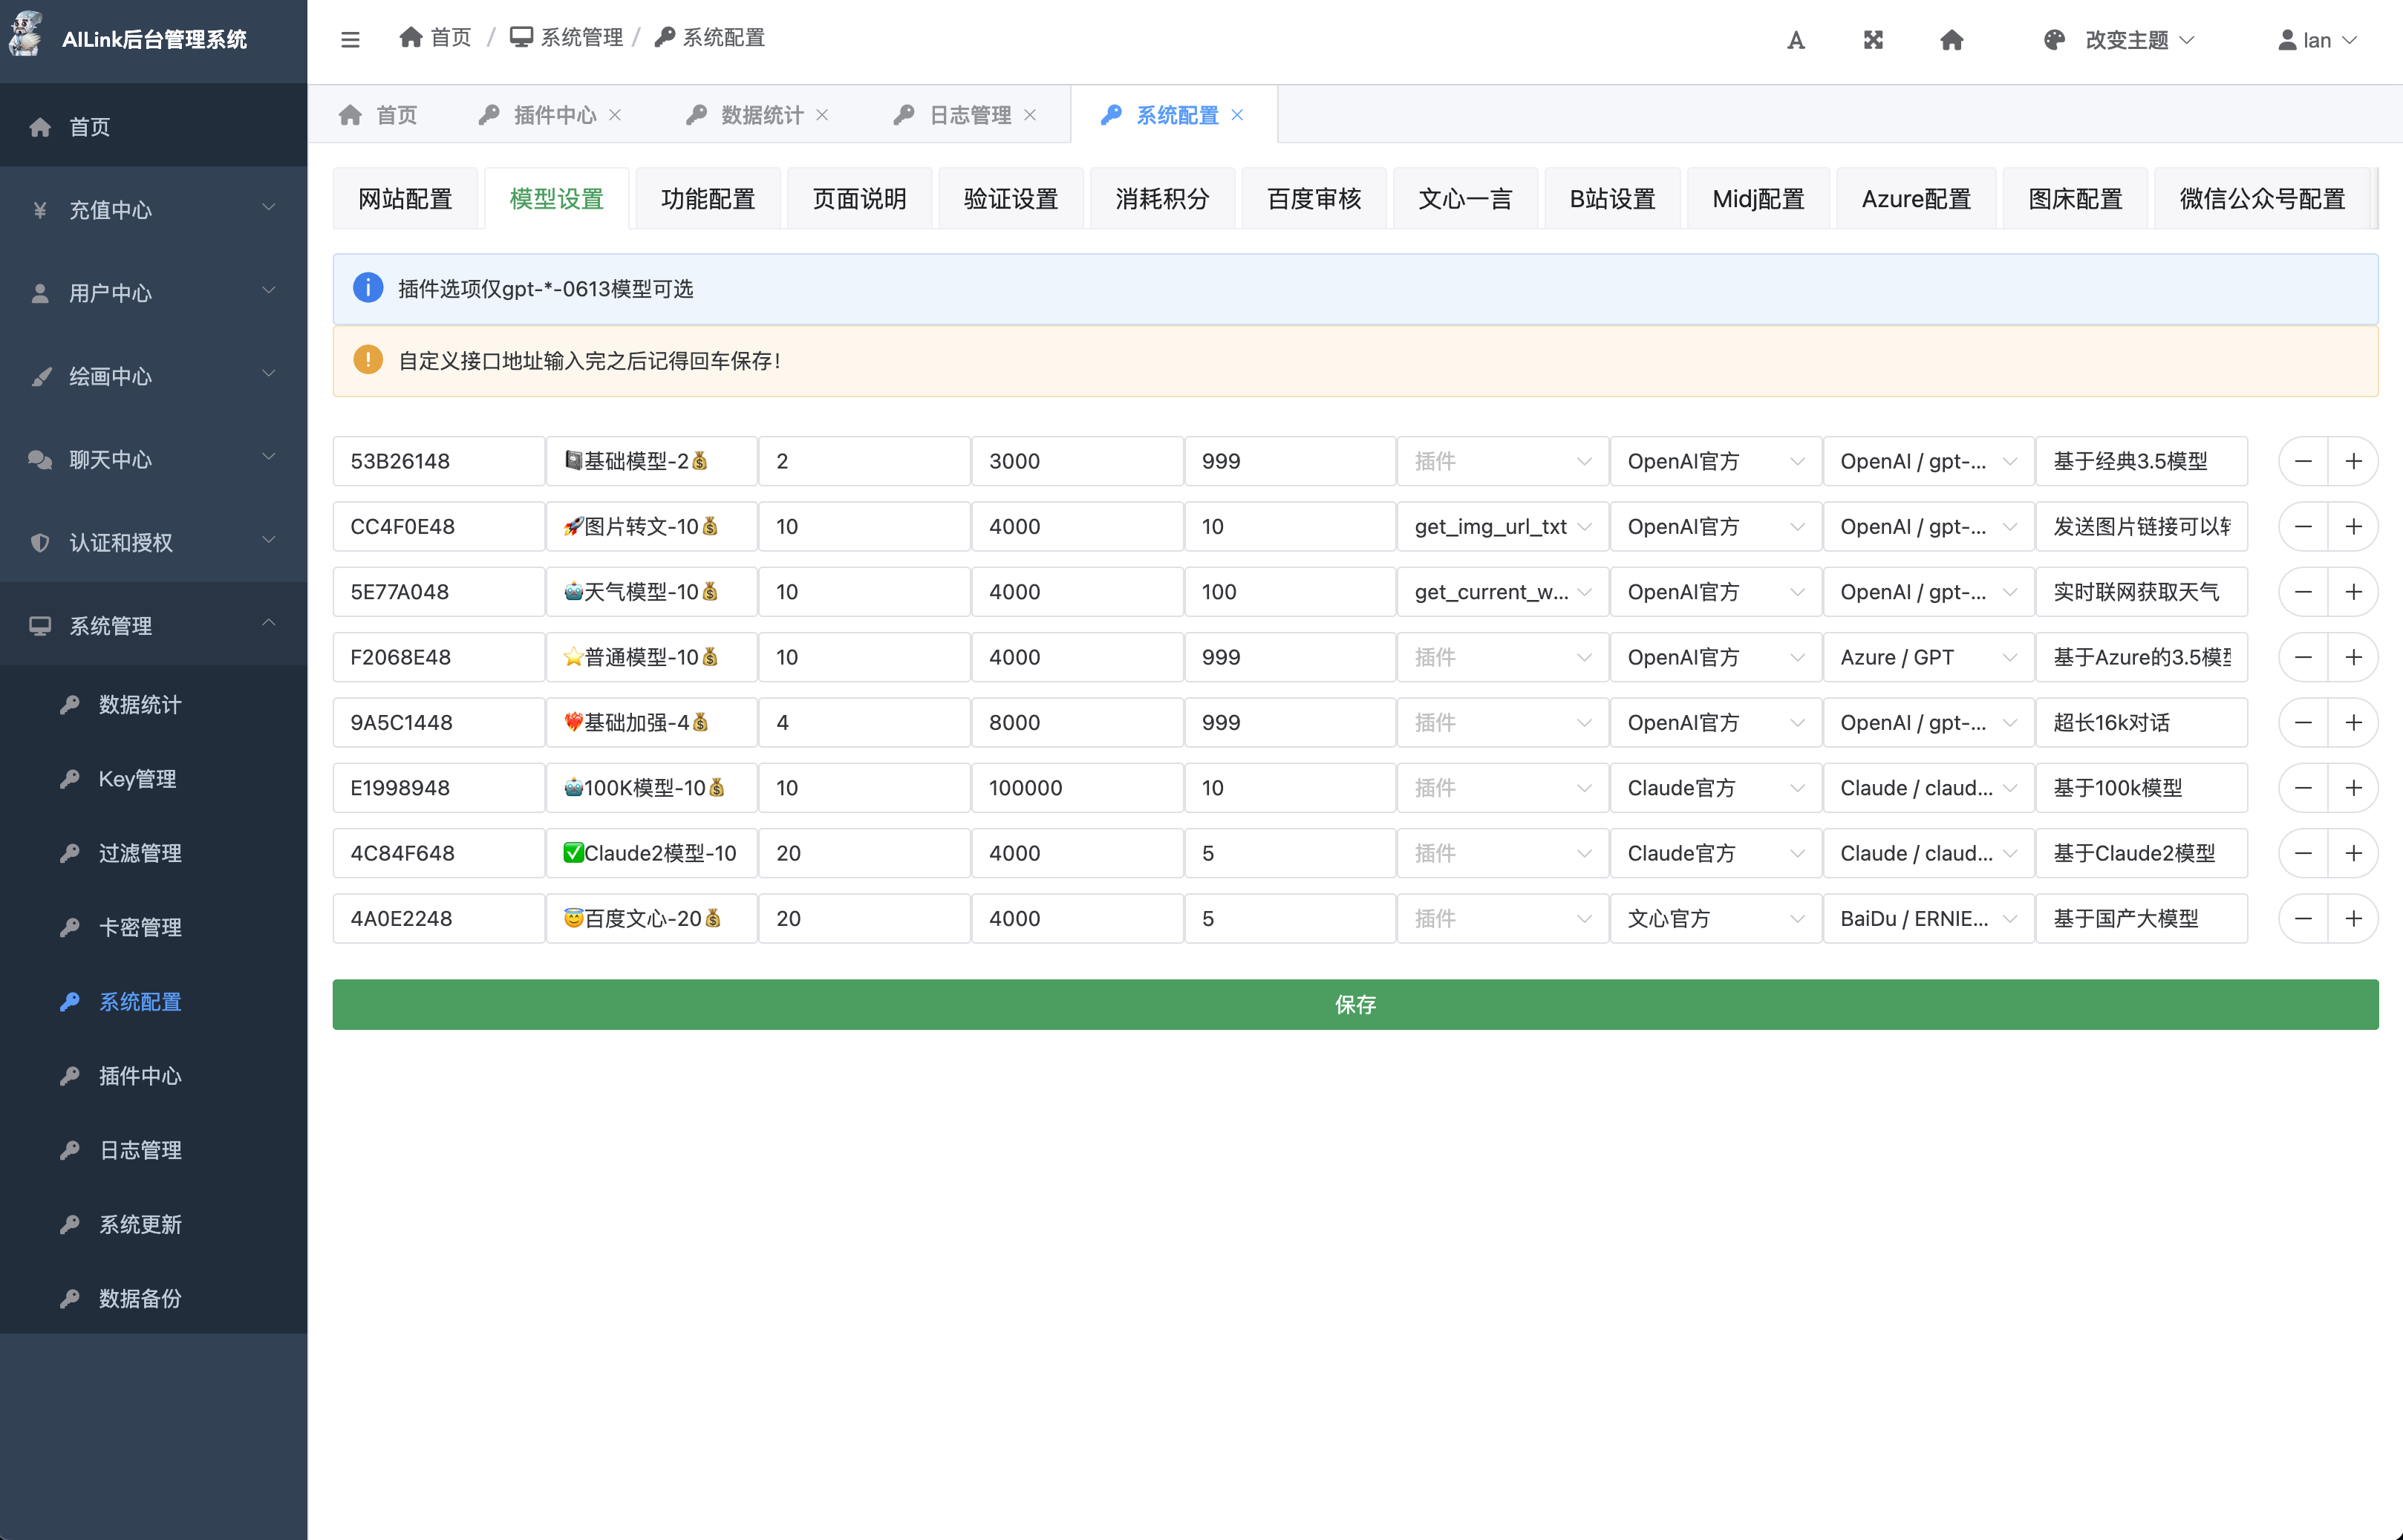Viewport: 2403px width, 1540px height.
Task: Switch to Azure配置 tab
Action: [1916, 199]
